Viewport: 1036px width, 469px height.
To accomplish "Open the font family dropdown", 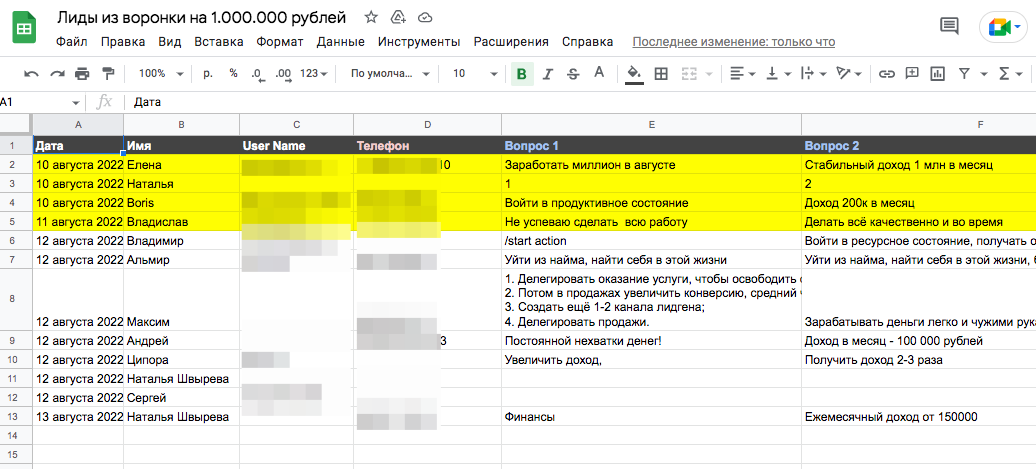I will (x=390, y=73).
